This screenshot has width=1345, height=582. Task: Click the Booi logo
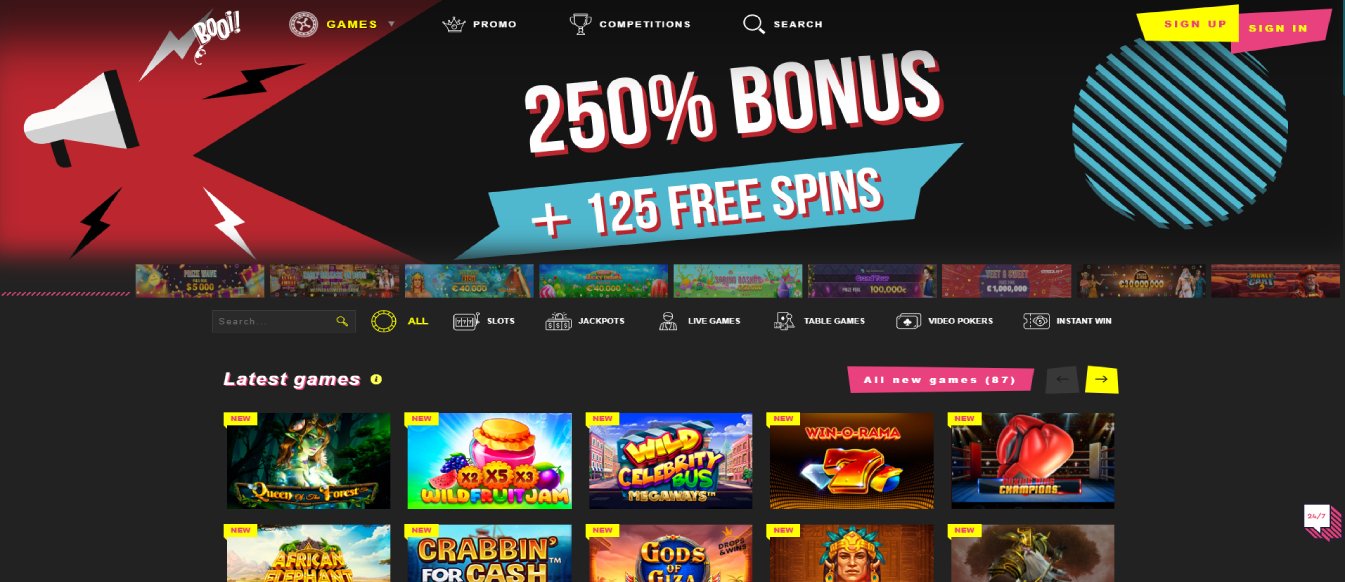point(217,31)
